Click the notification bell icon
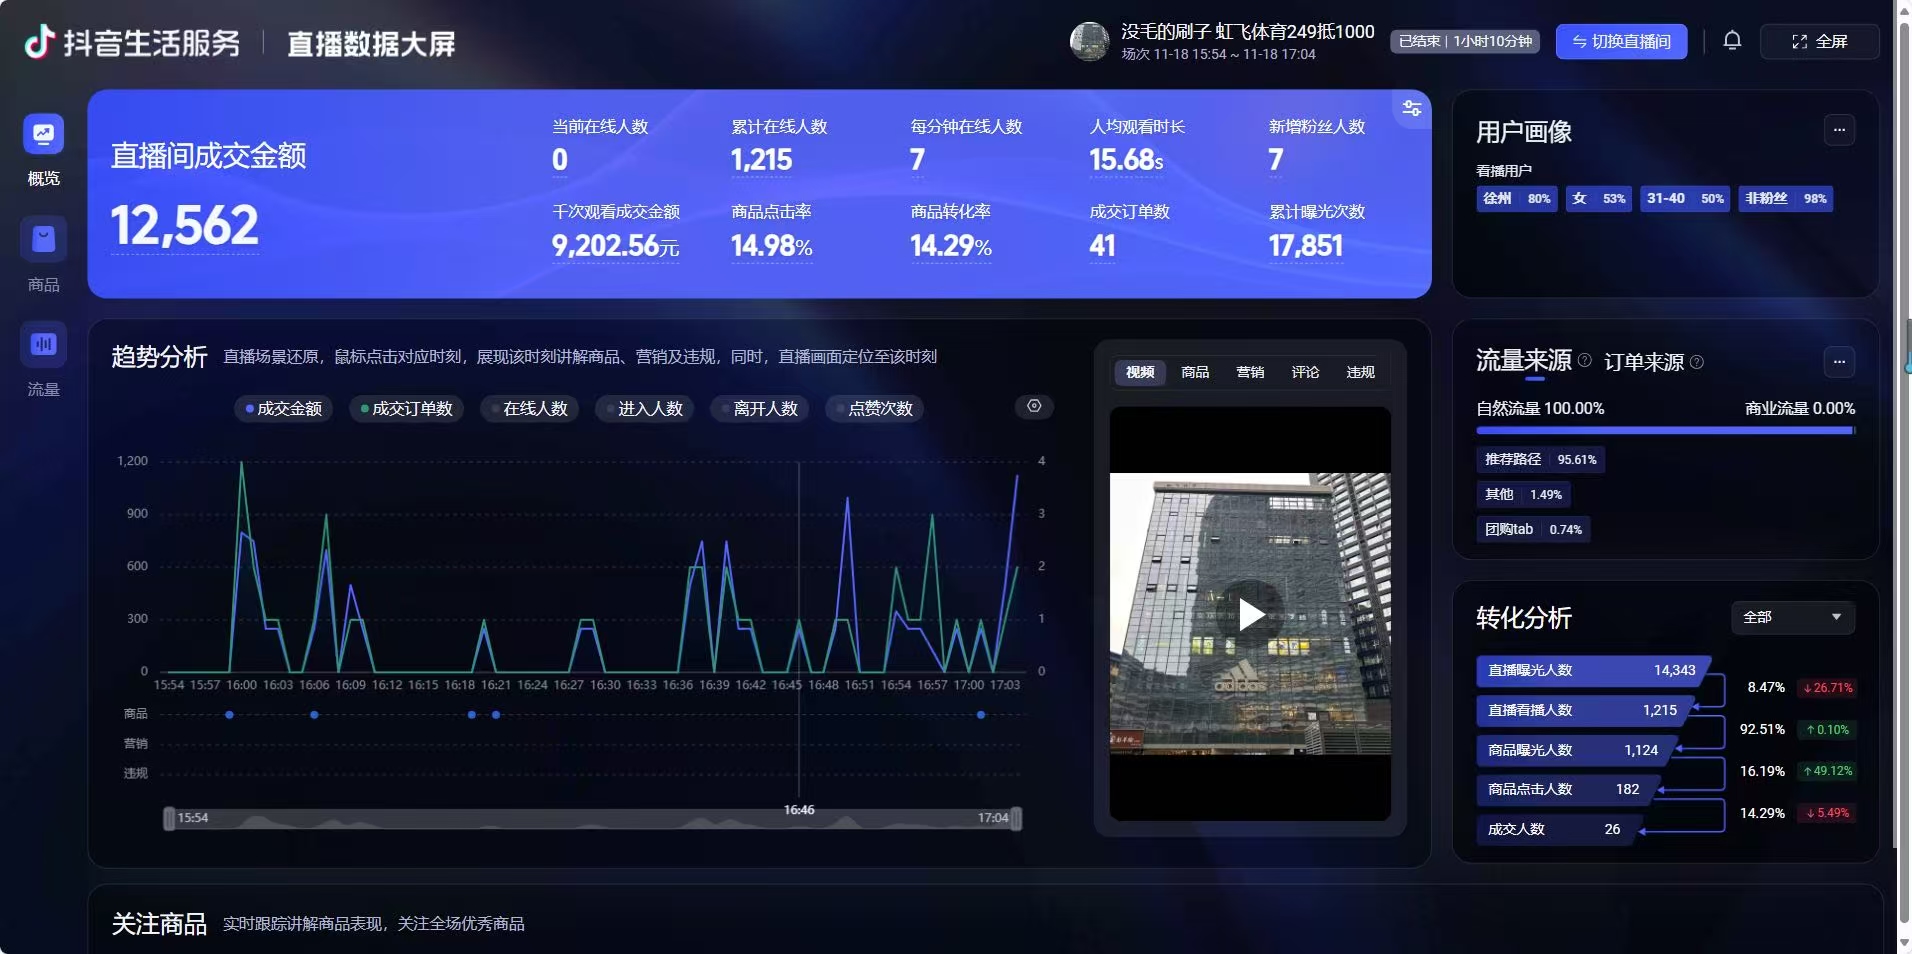This screenshot has height=954, width=1912. [x=1732, y=41]
